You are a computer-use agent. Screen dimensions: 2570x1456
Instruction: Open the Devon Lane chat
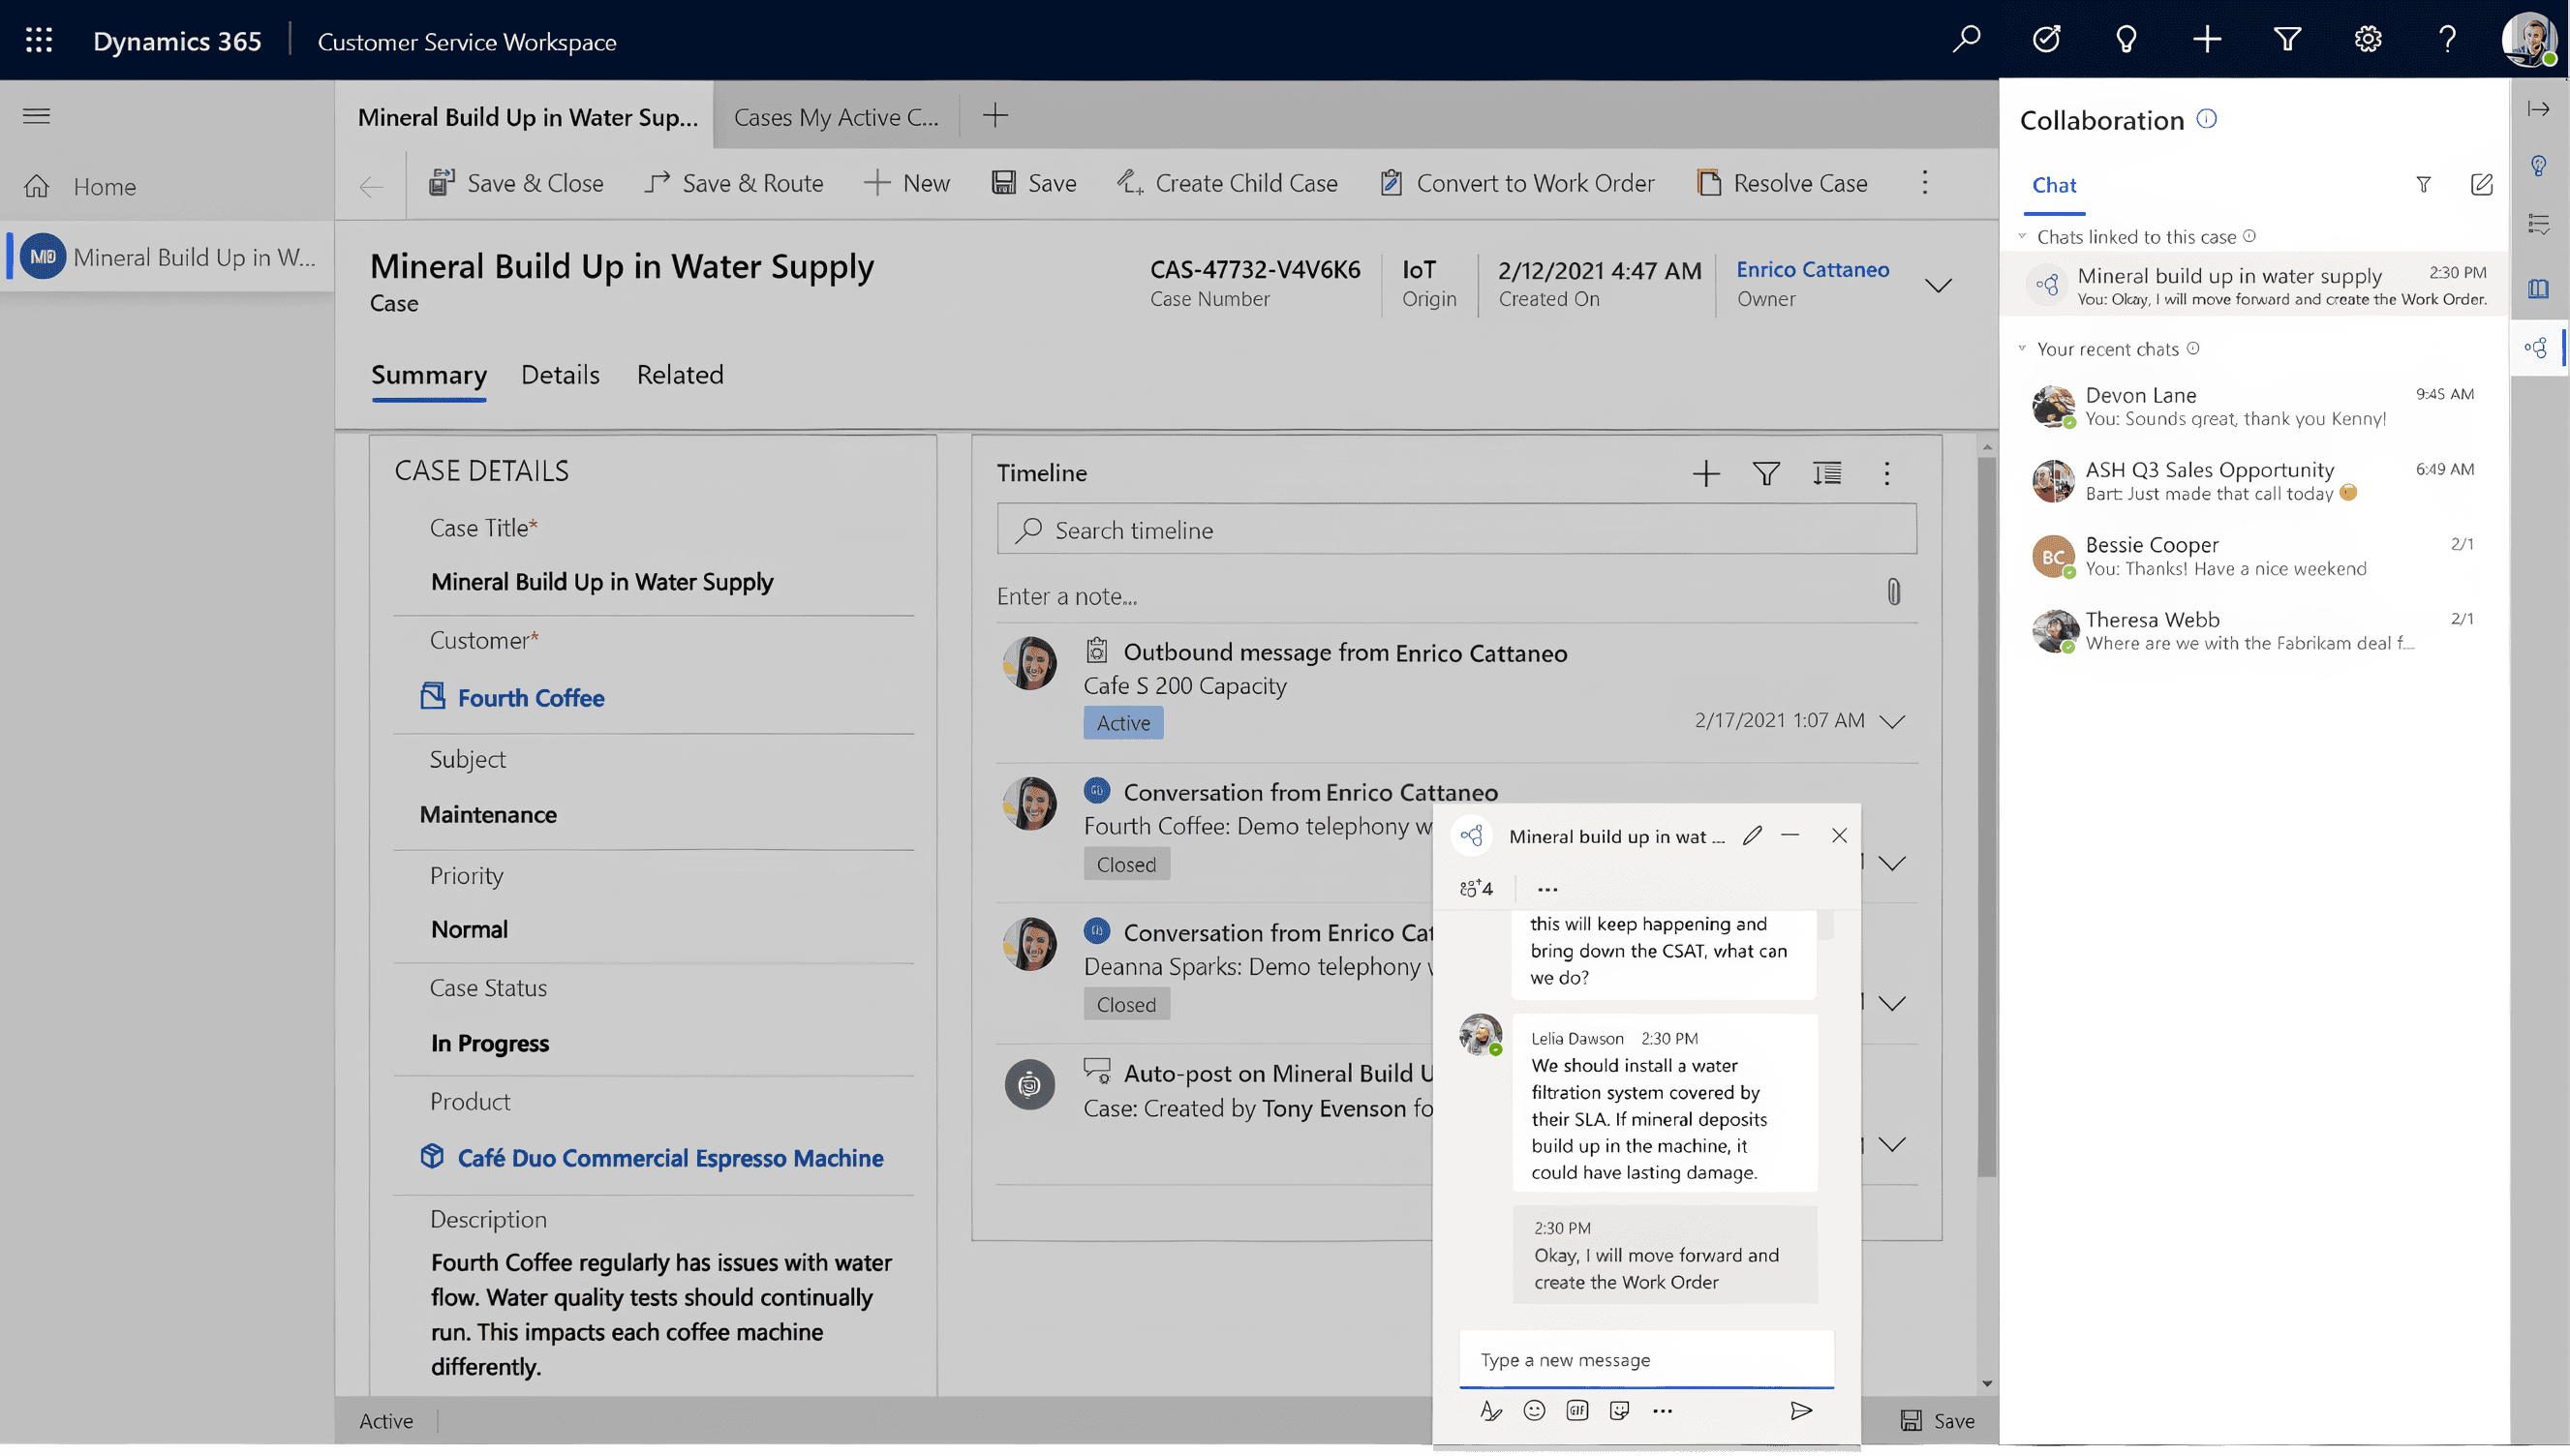tap(2254, 406)
